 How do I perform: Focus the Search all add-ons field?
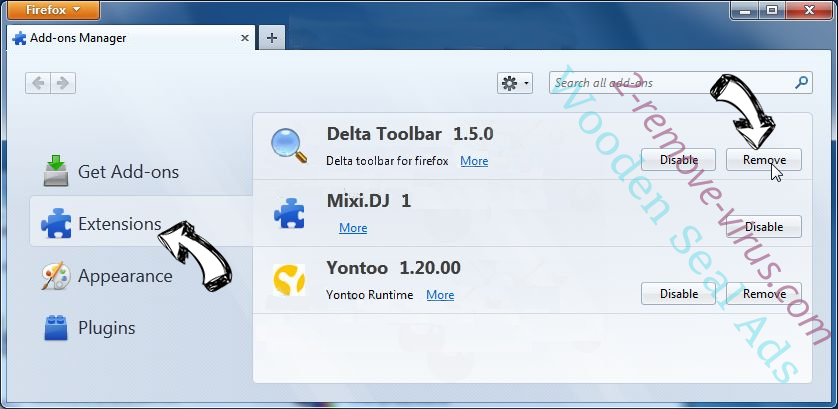pyautogui.click(x=670, y=83)
